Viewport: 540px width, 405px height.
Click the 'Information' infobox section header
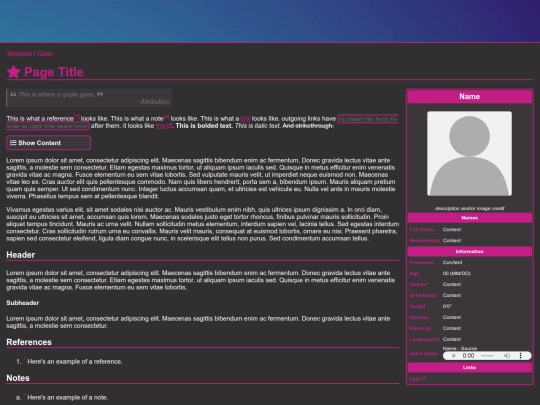coord(470,251)
